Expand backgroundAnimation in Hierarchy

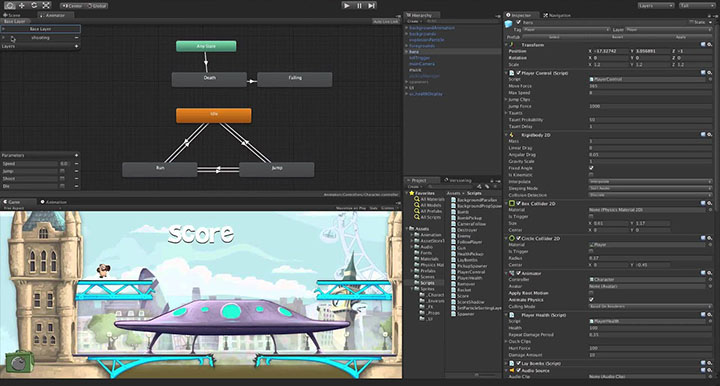point(406,28)
